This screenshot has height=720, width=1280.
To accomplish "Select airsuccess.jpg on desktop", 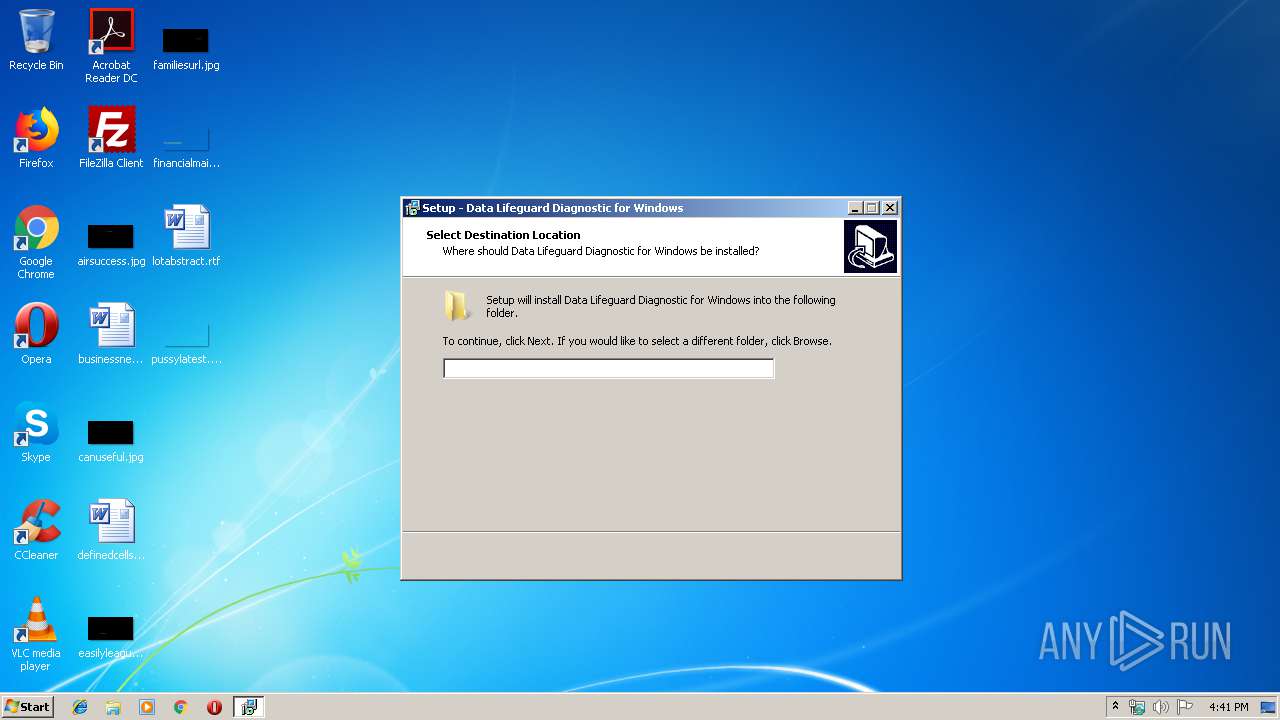I will coord(111,244).
